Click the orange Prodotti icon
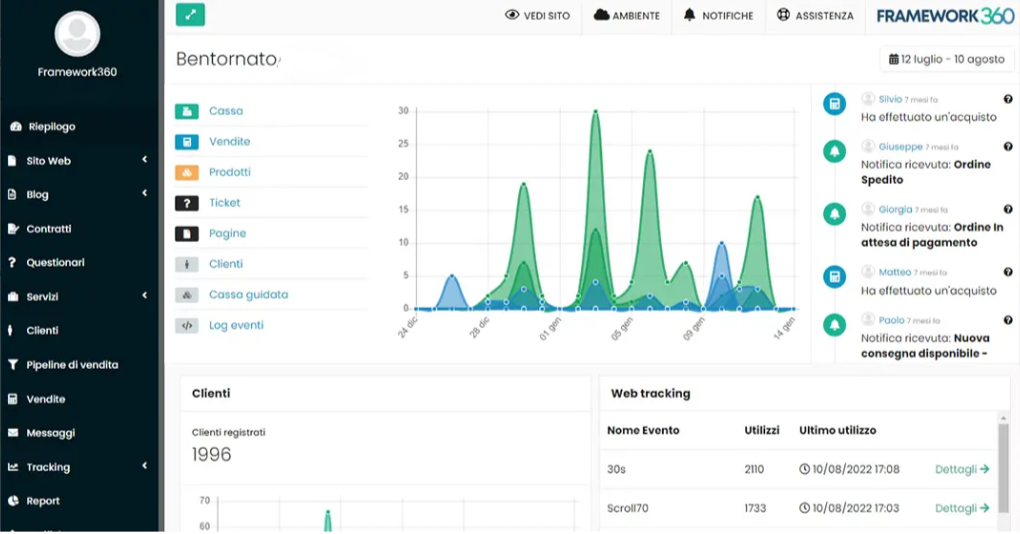 click(x=187, y=172)
